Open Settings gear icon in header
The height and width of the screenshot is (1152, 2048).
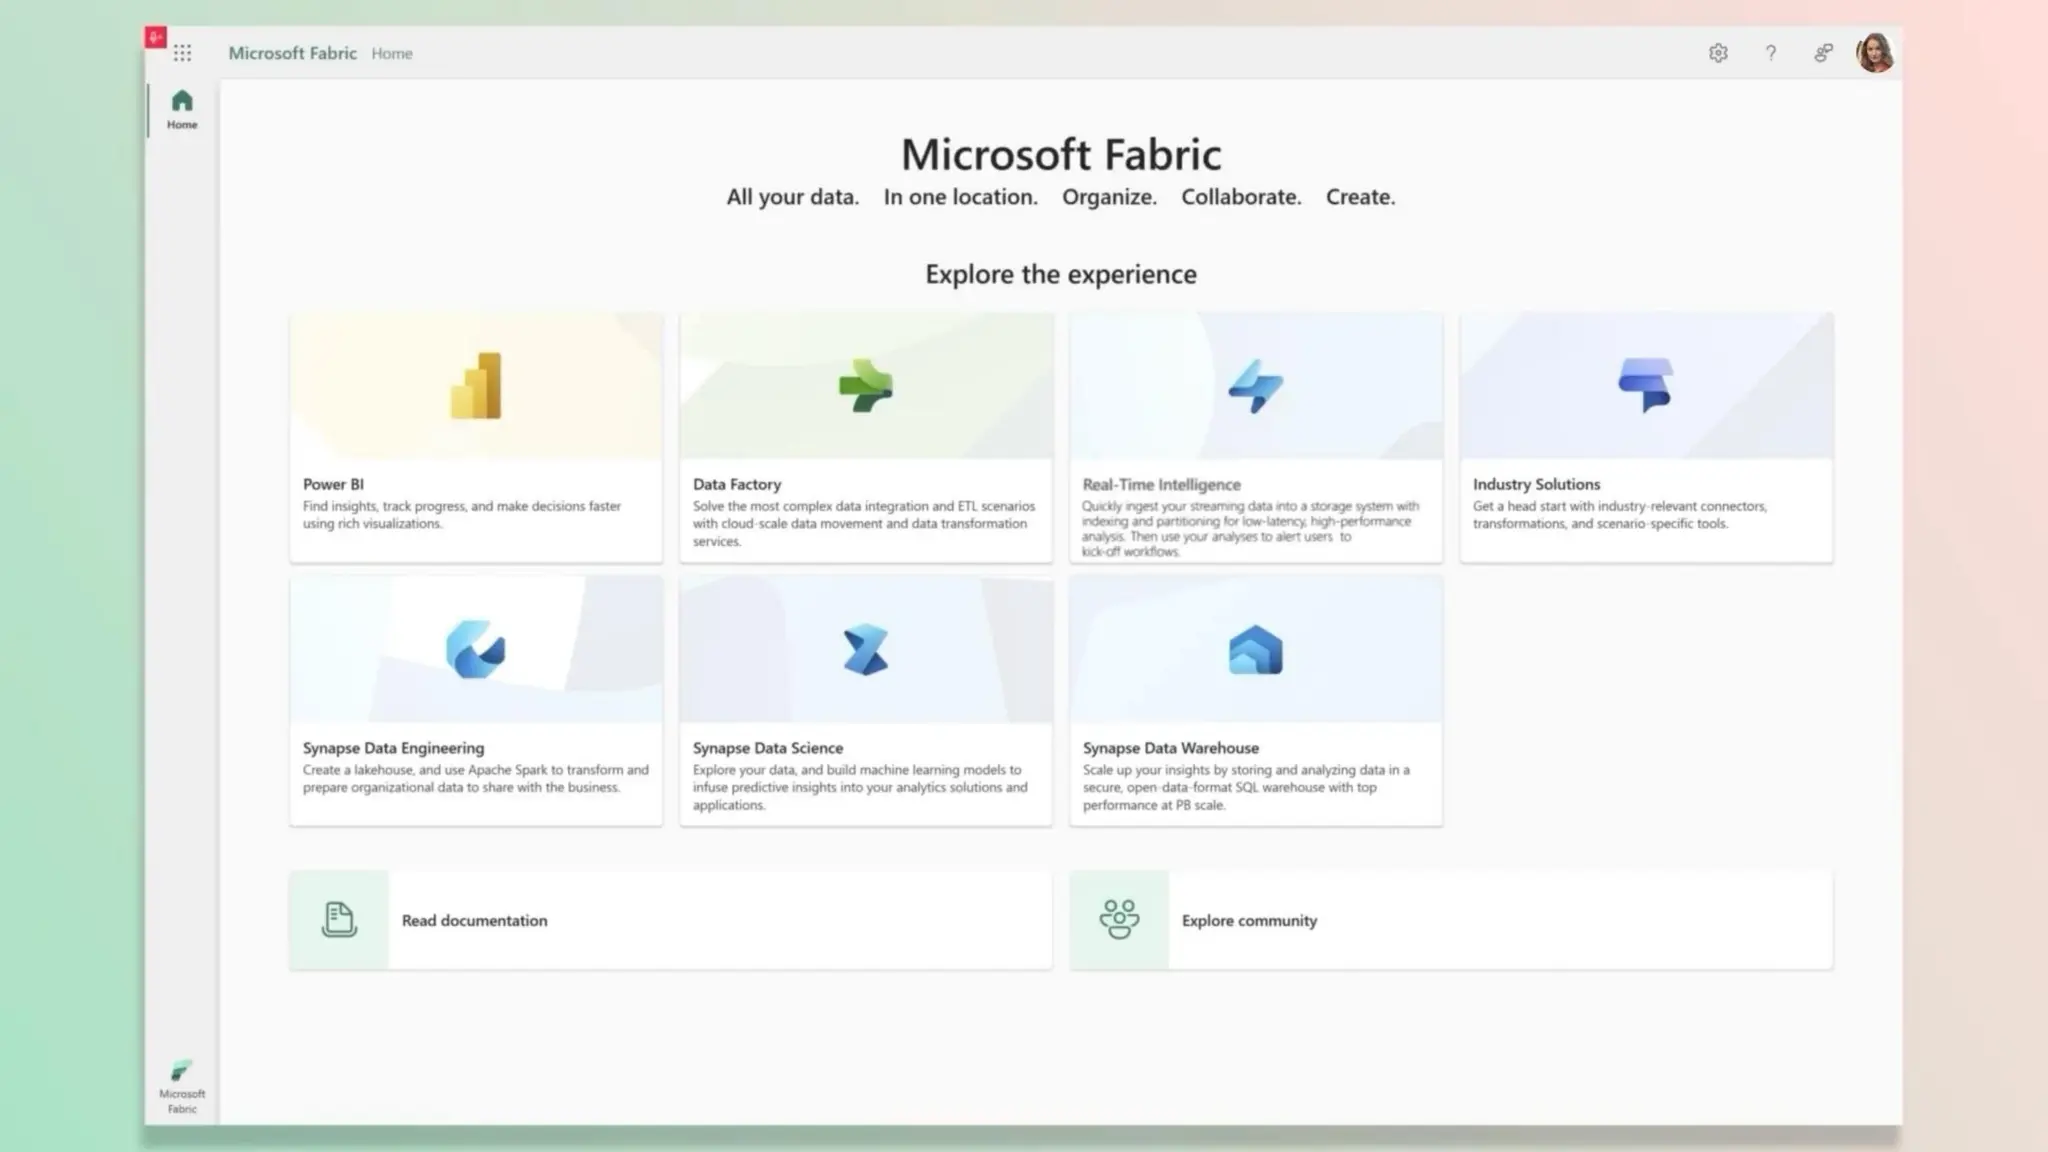point(1718,53)
